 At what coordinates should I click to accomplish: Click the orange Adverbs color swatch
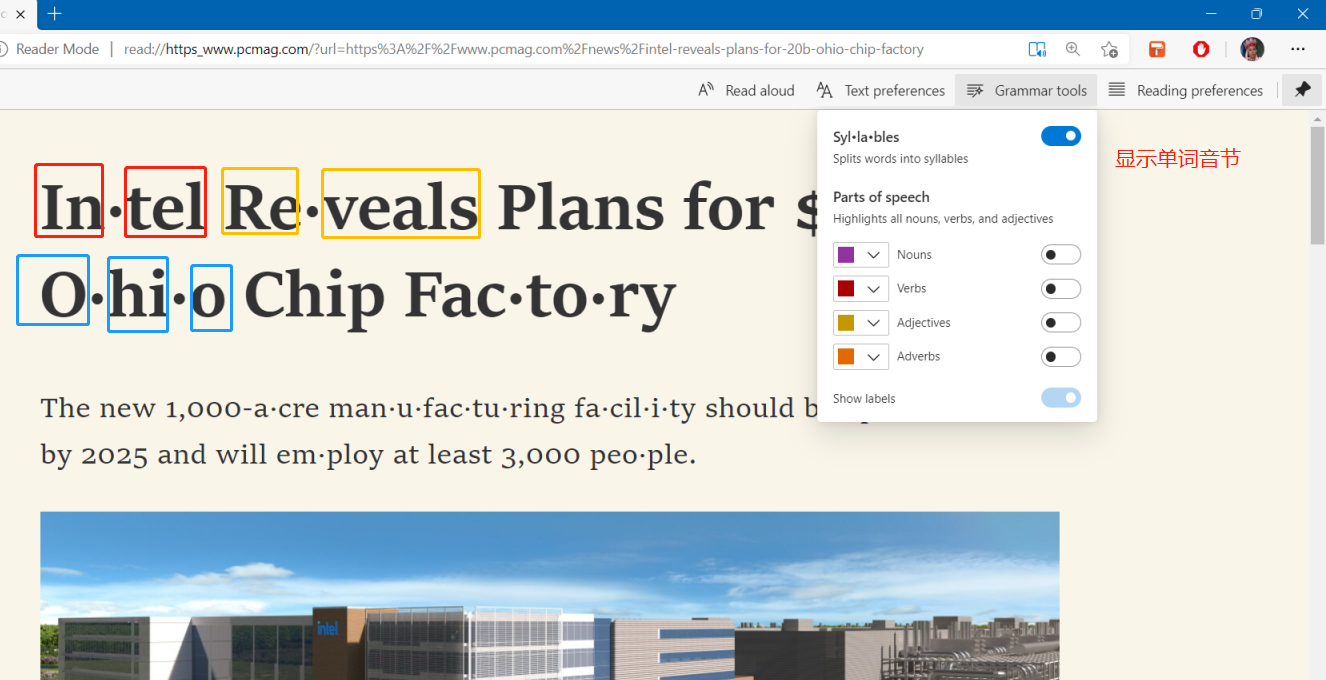tap(846, 357)
